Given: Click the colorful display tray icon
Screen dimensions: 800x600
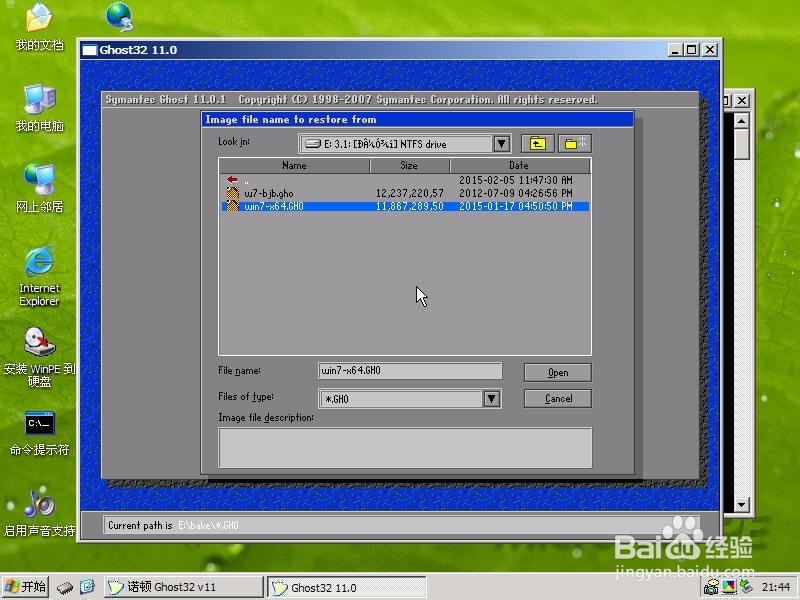Looking at the screenshot, I should [729, 587].
